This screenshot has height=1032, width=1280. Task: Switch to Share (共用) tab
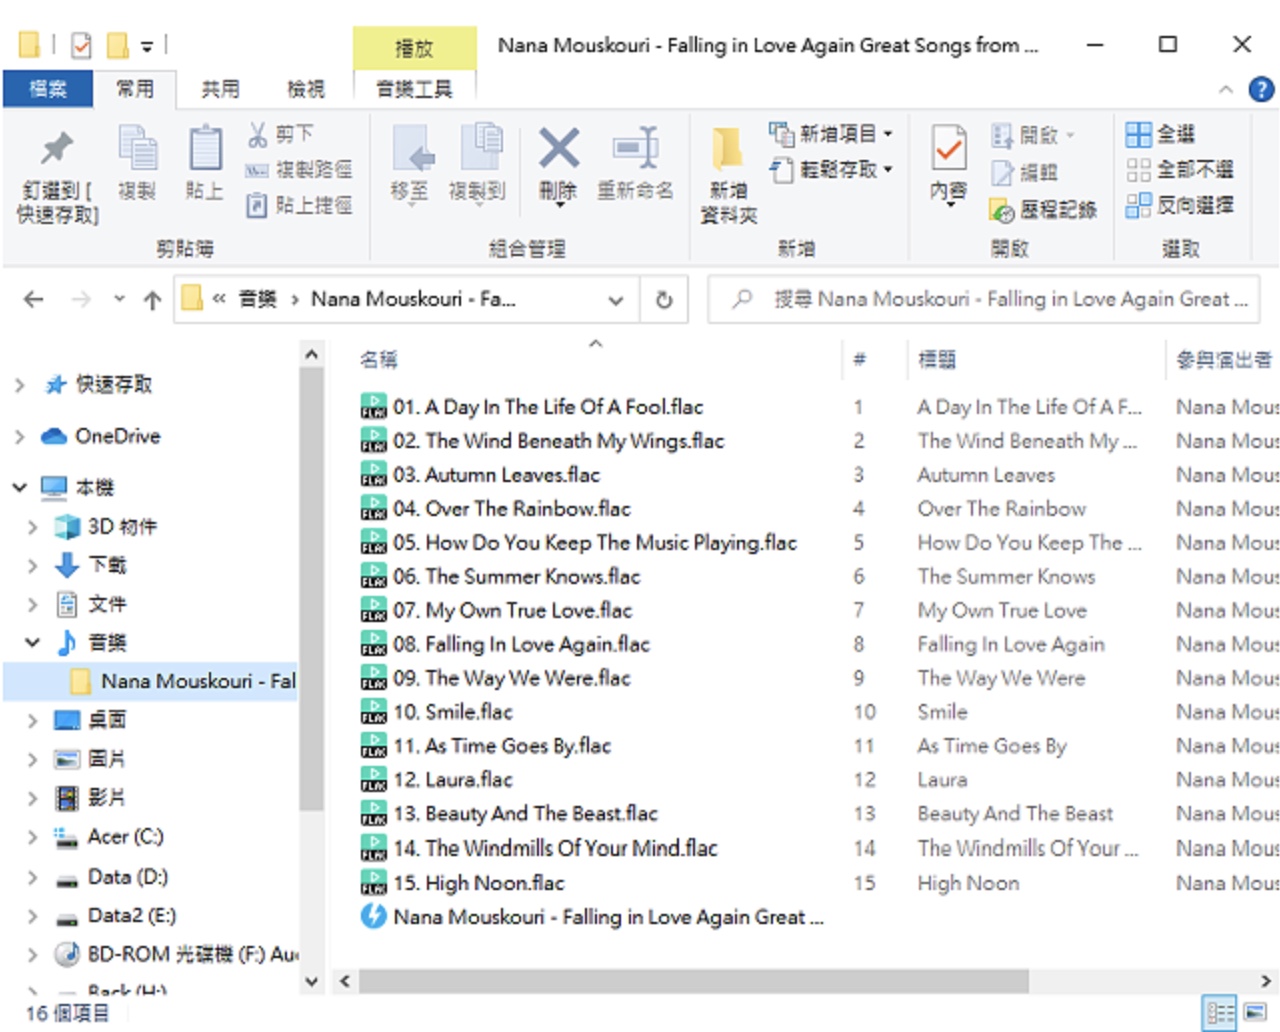pos(220,89)
